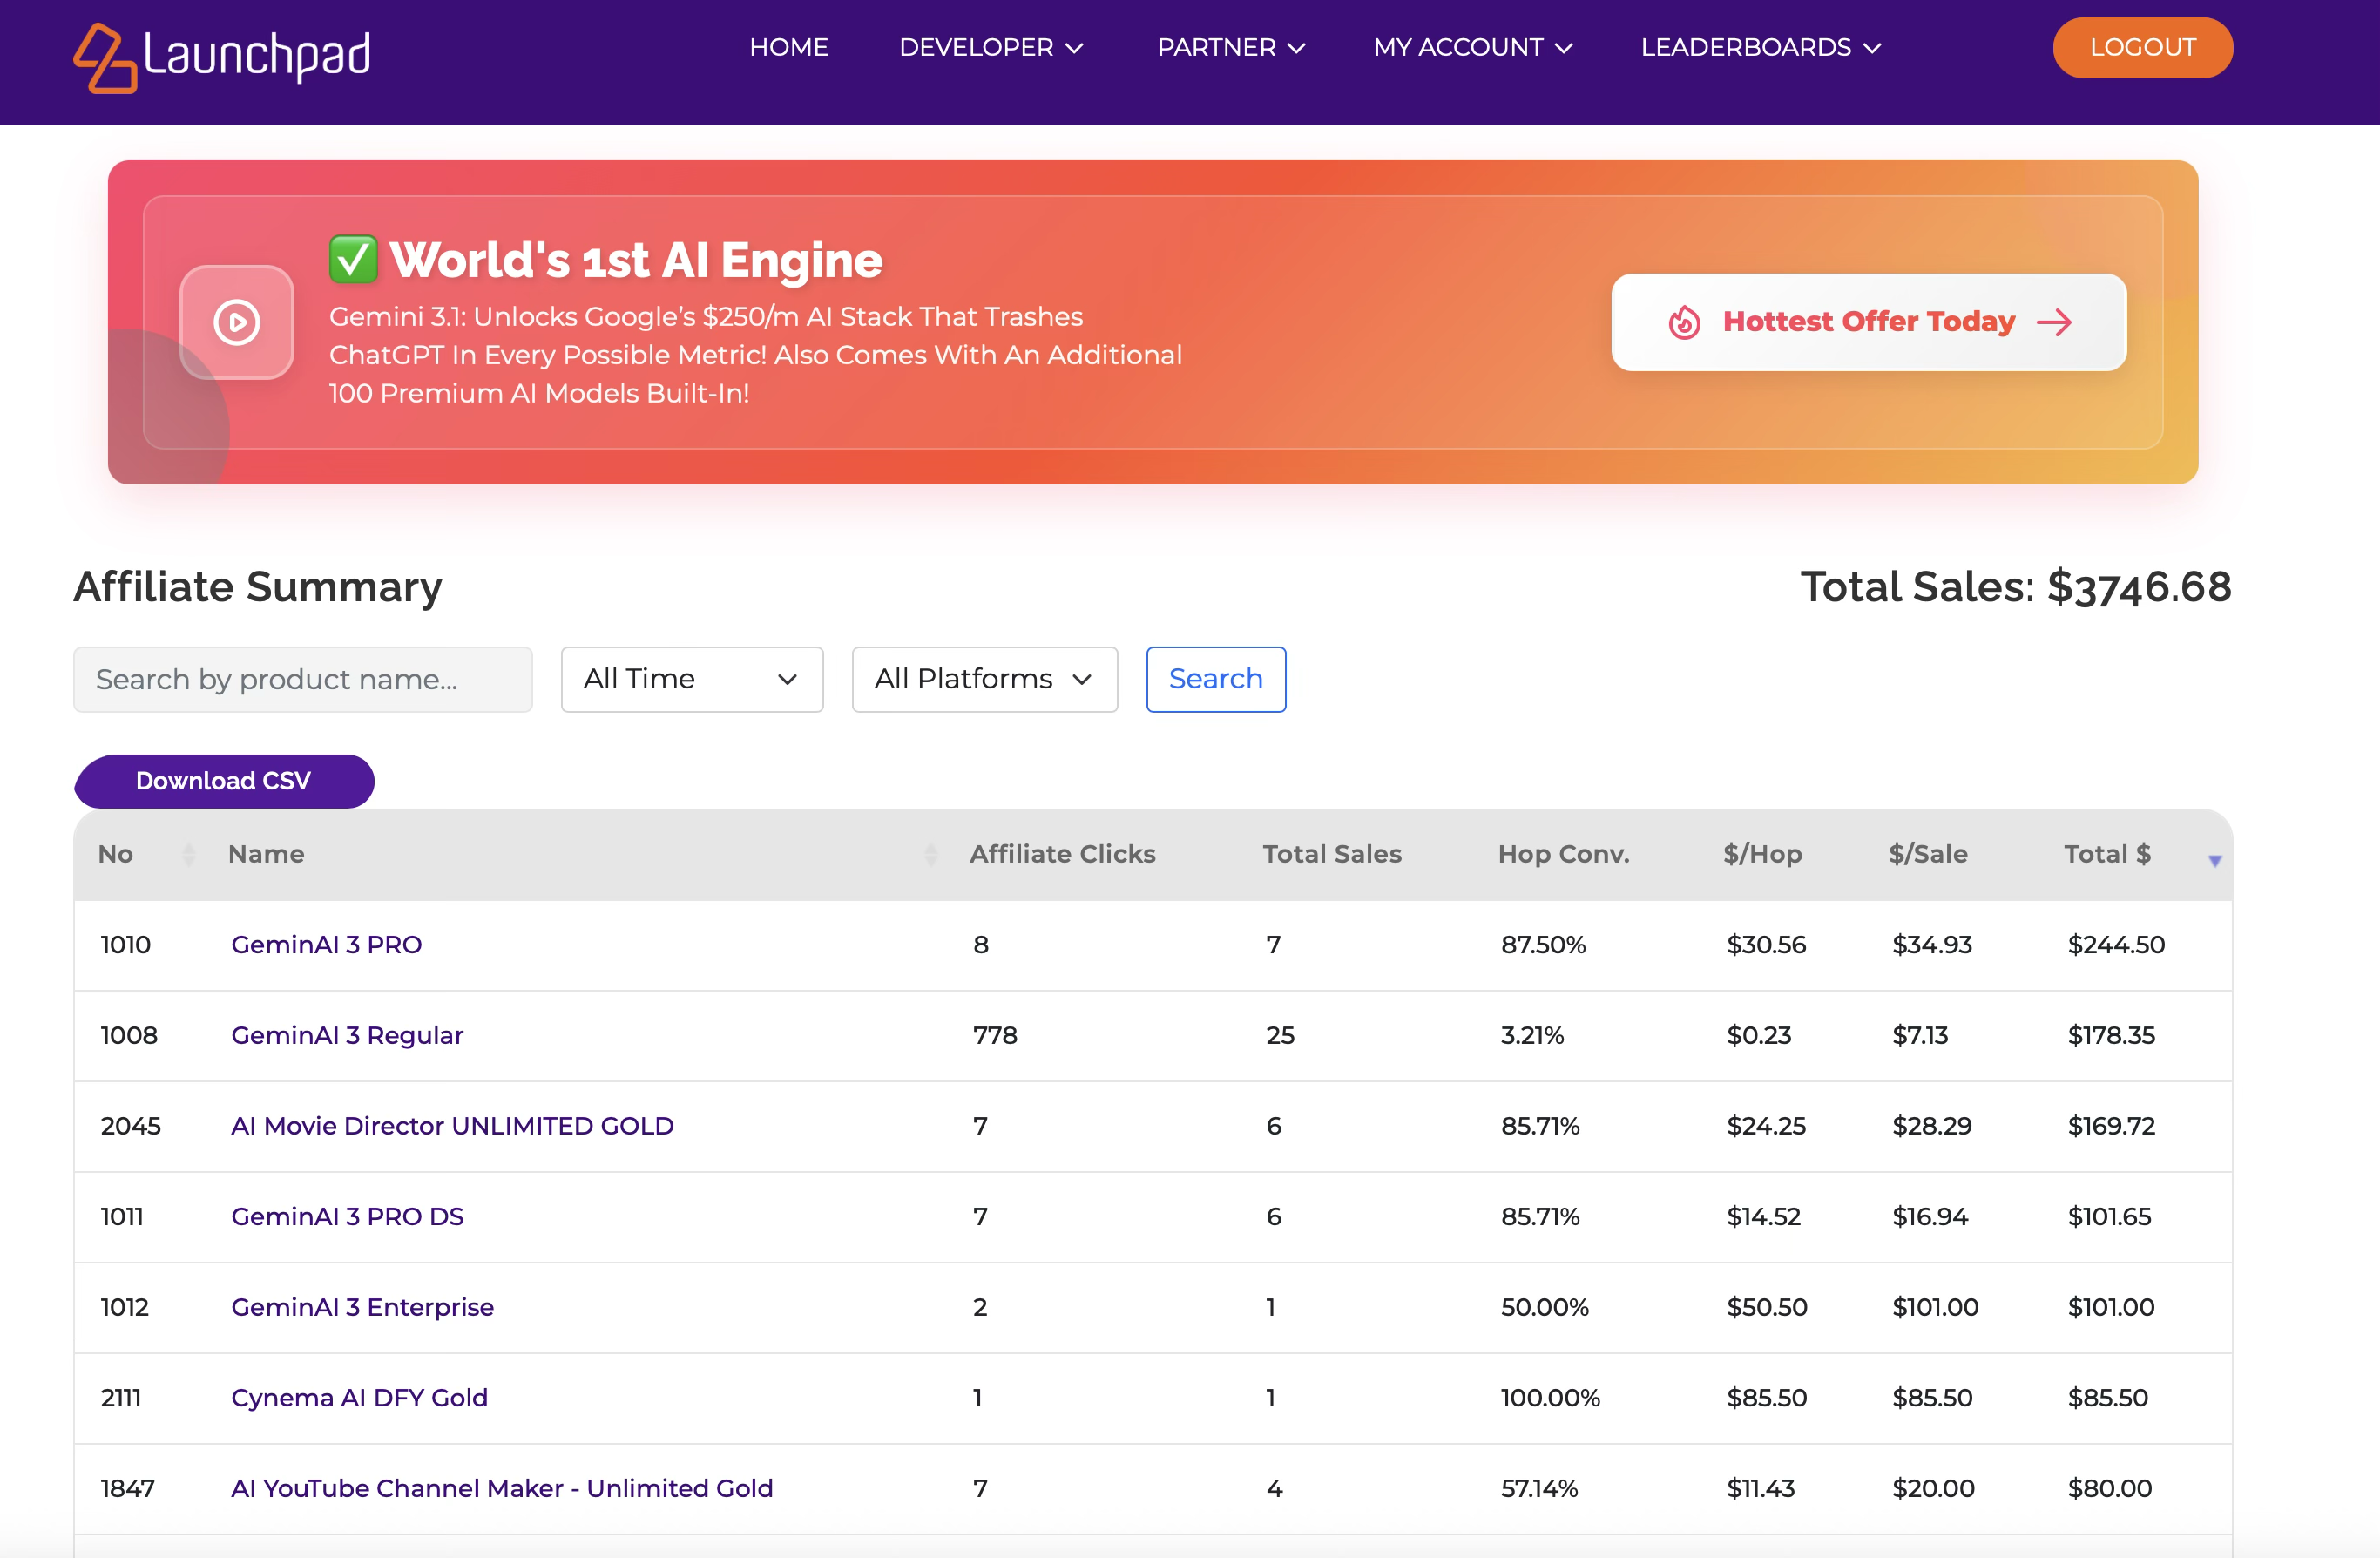Click the green checkmark icon in banner

point(353,260)
